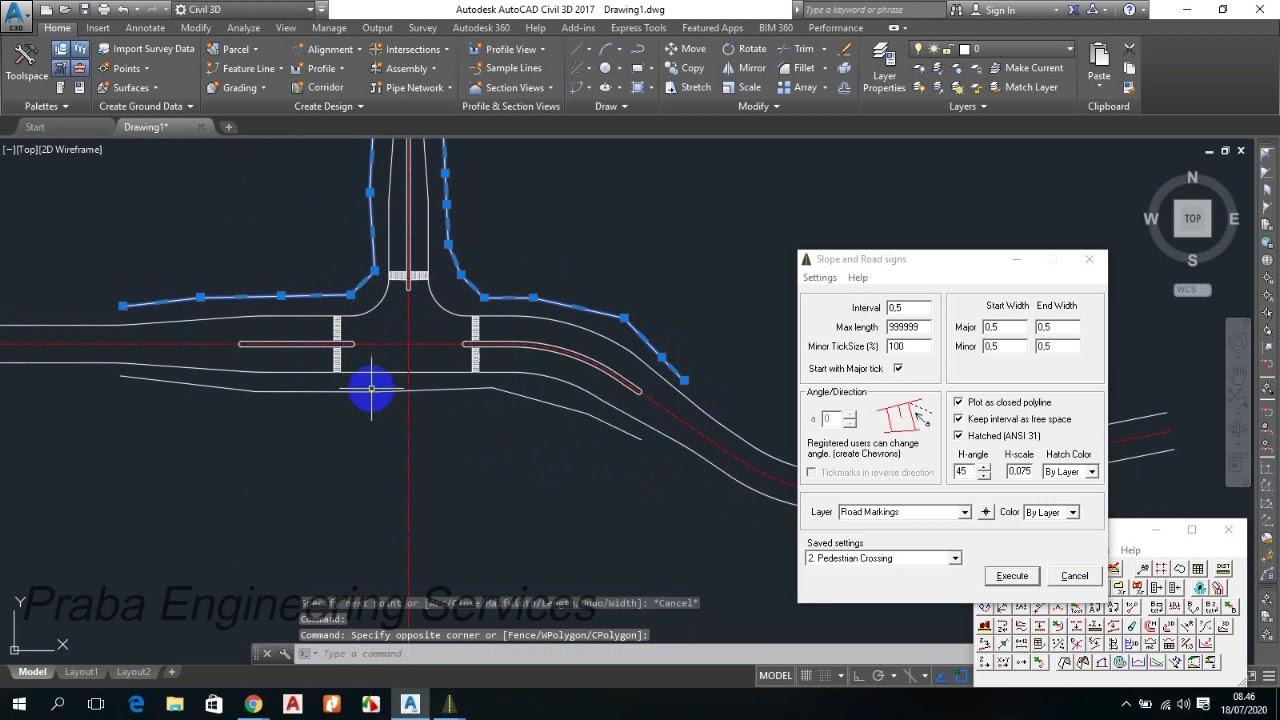Expand the Profile View dropdown
Screen dimensions: 1280x720
pyautogui.click(x=542, y=49)
